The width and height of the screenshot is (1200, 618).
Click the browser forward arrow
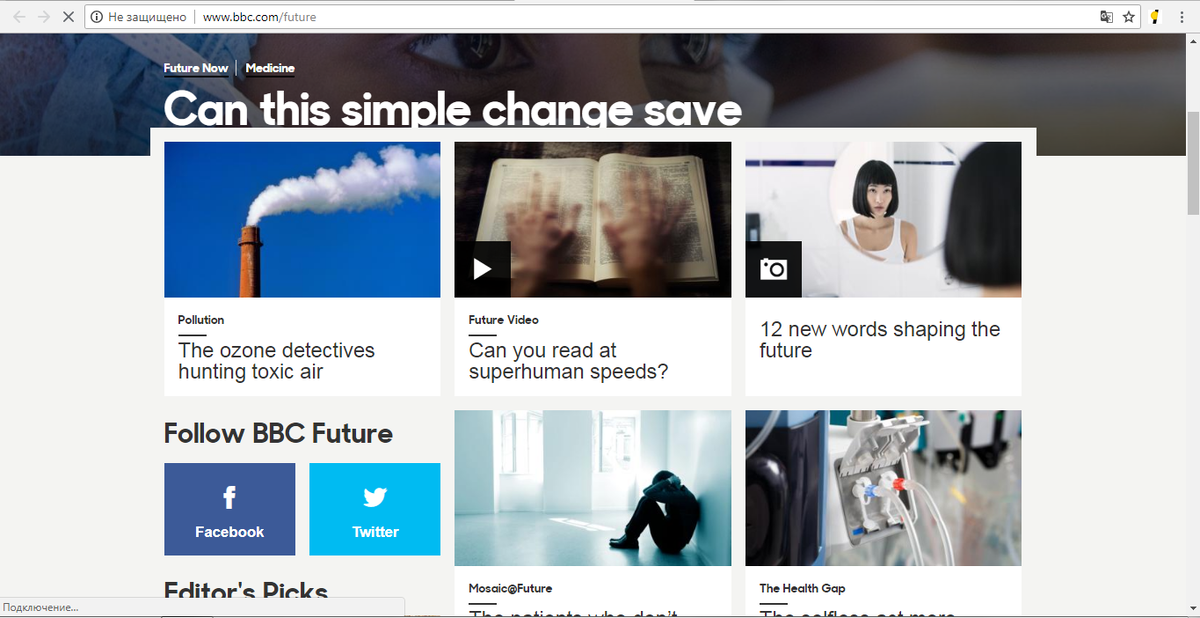[x=43, y=17]
